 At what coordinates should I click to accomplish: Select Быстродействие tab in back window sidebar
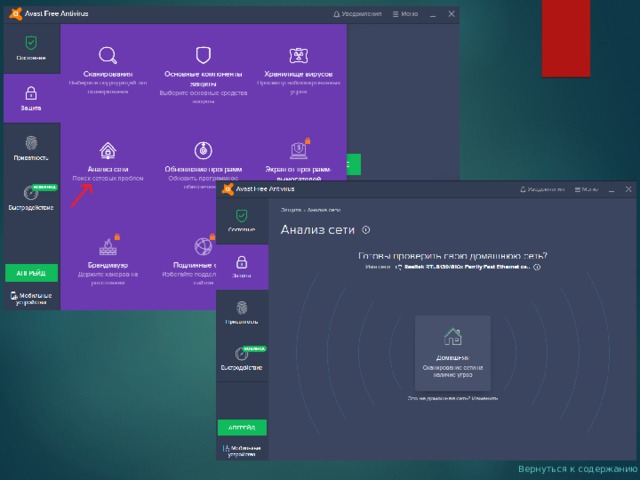pyautogui.click(x=31, y=198)
